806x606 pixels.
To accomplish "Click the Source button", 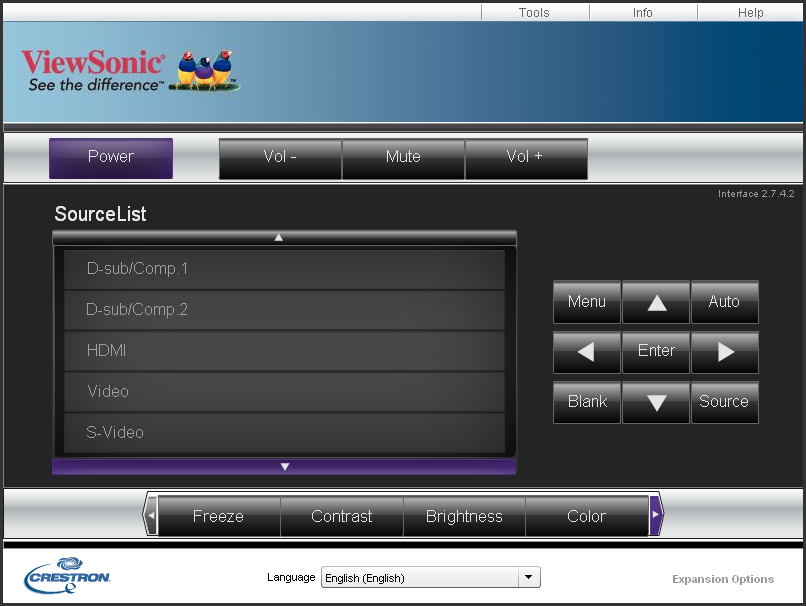I will tap(725, 402).
